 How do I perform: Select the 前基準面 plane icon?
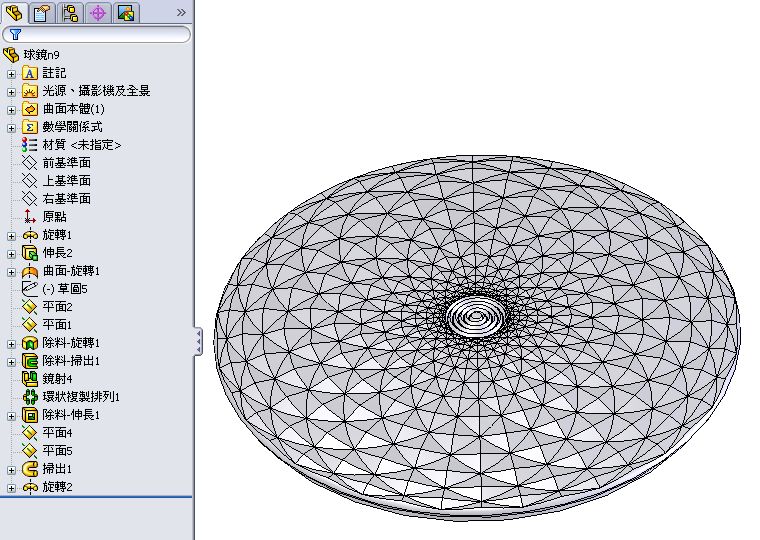pyautogui.click(x=30, y=163)
